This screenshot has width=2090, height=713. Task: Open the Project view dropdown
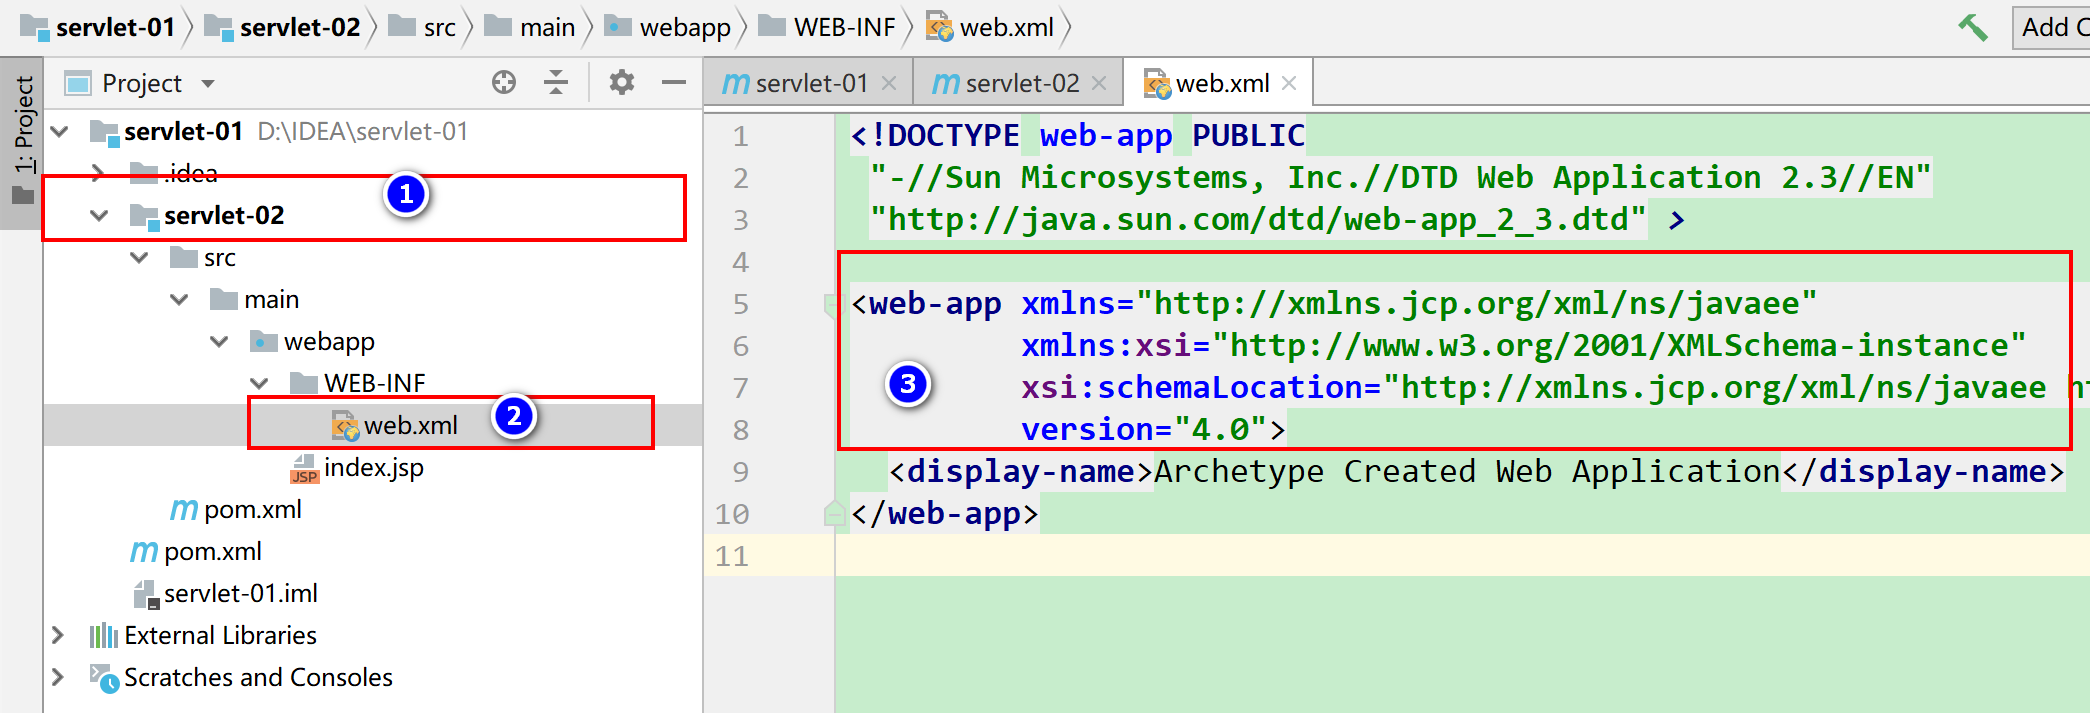pyautogui.click(x=208, y=84)
